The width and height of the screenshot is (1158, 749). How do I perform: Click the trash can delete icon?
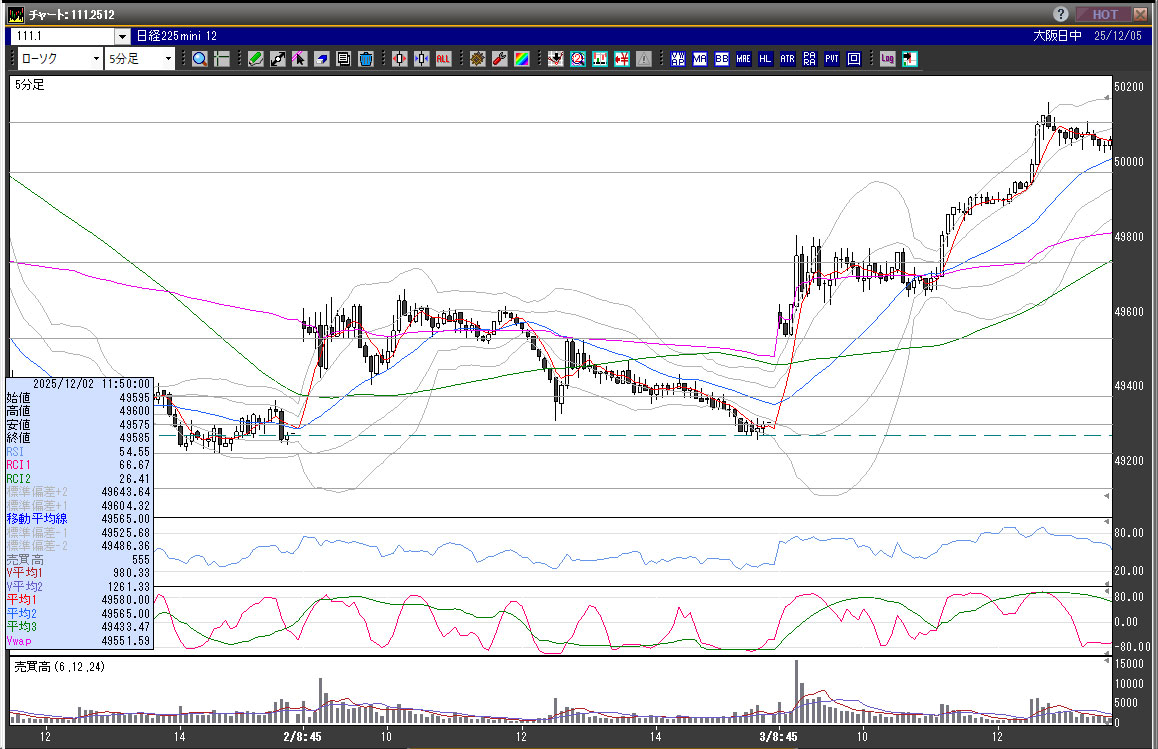click(366, 59)
